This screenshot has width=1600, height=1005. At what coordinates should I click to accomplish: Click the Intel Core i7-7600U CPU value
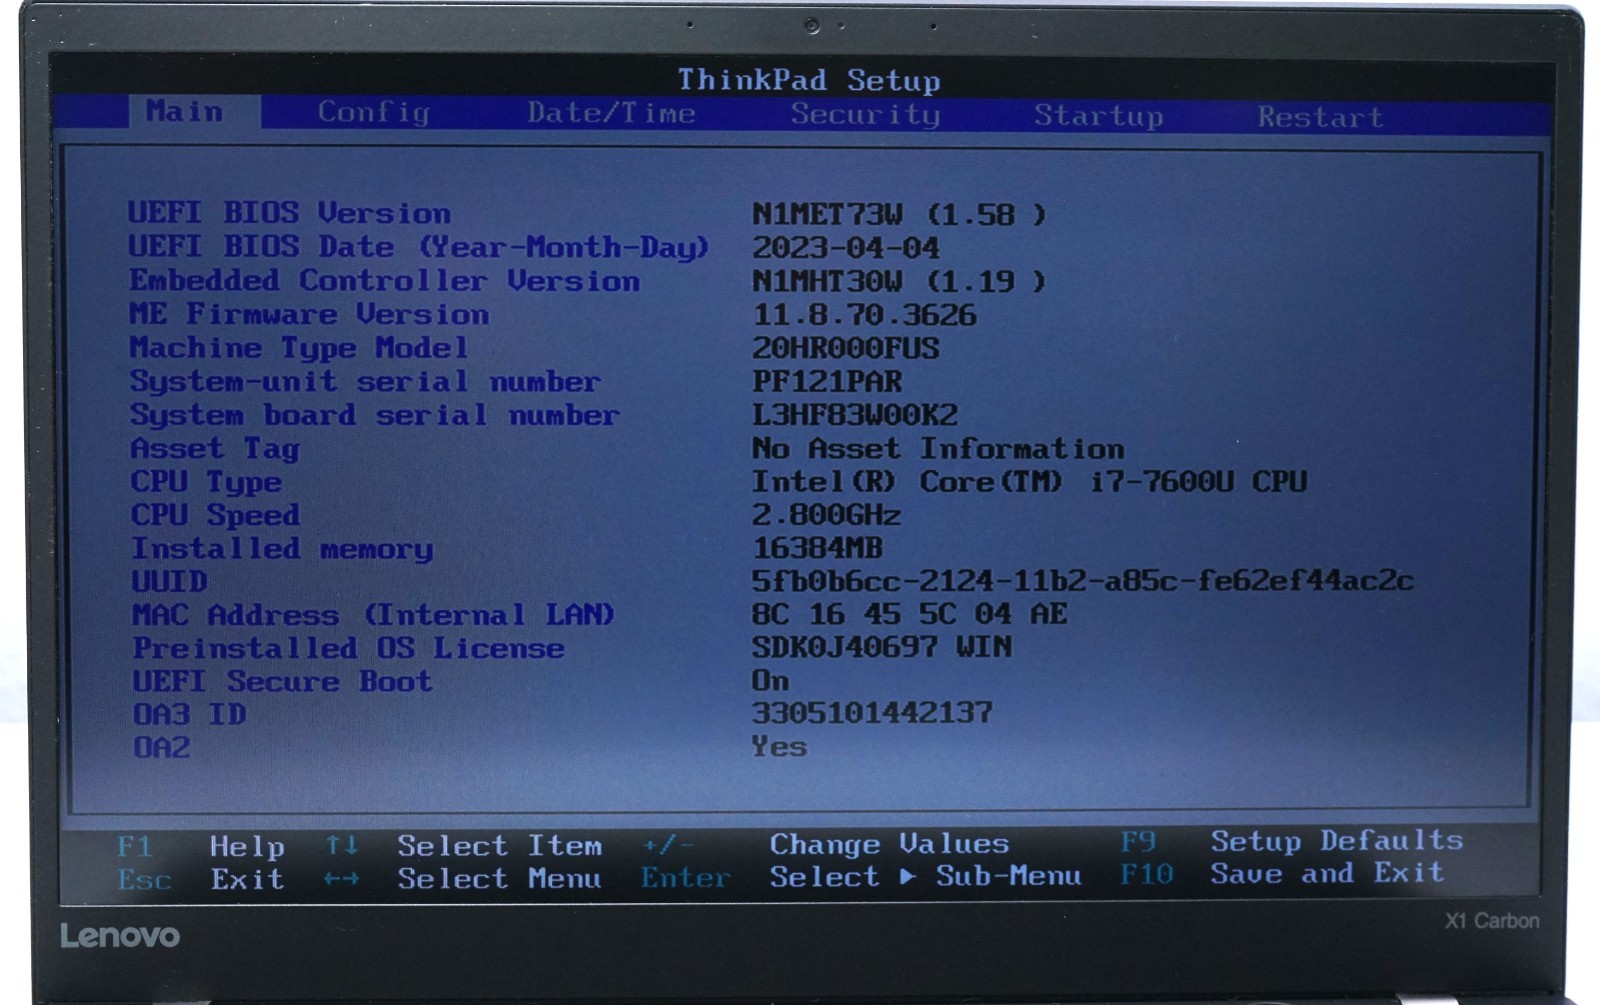(x=1029, y=482)
